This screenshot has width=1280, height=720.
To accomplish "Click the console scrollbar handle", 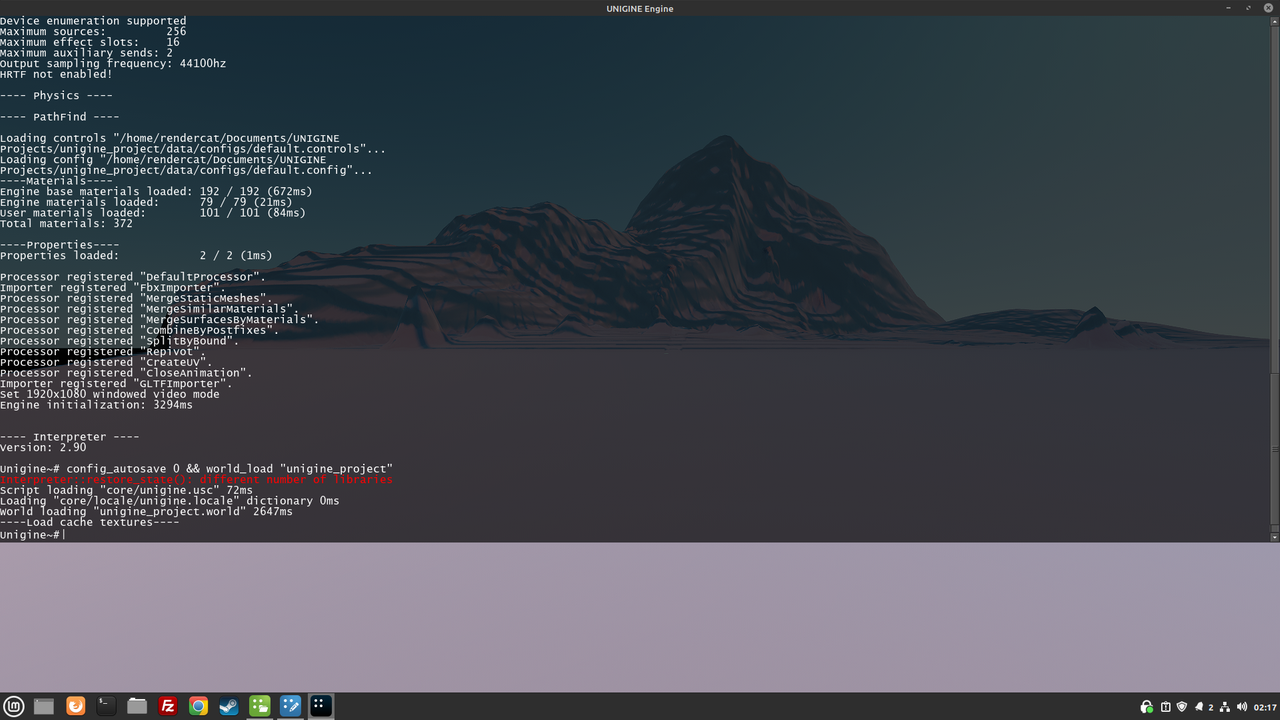I will coord(1275,448).
